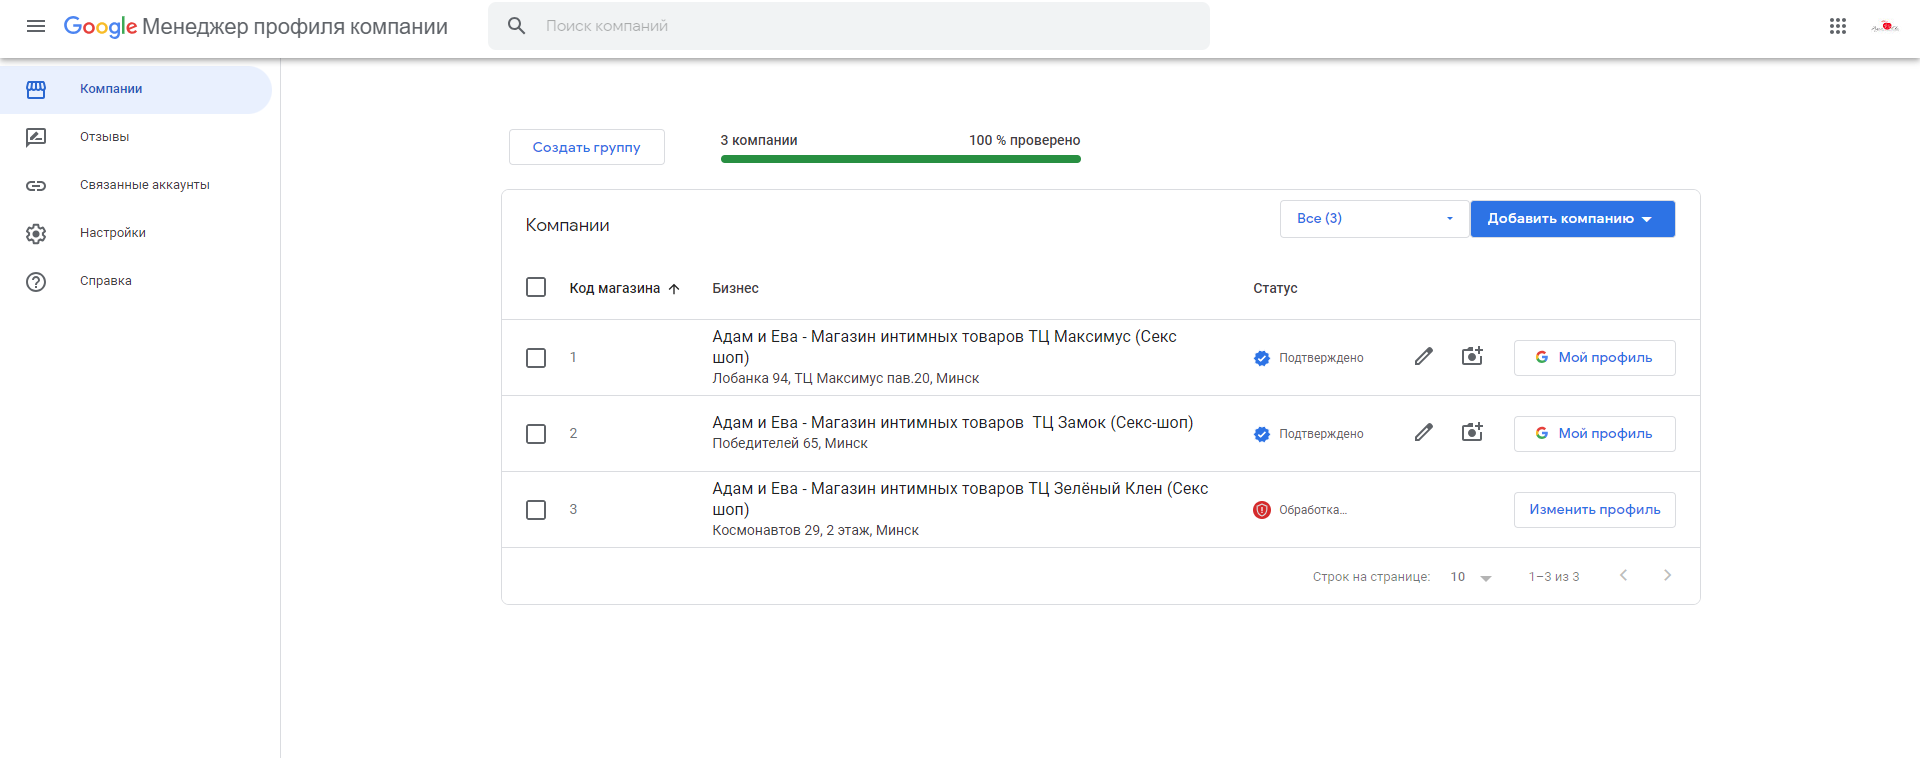Open Мой профиль for ТЦ Замок
The image size is (1920, 758).
[1595, 434]
